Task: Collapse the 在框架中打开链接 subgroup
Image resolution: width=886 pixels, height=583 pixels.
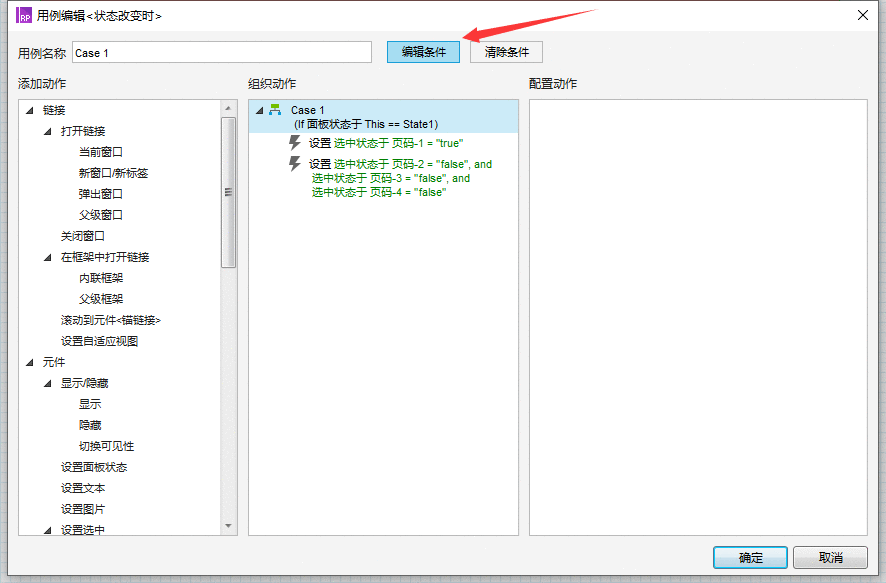Action: [48, 257]
